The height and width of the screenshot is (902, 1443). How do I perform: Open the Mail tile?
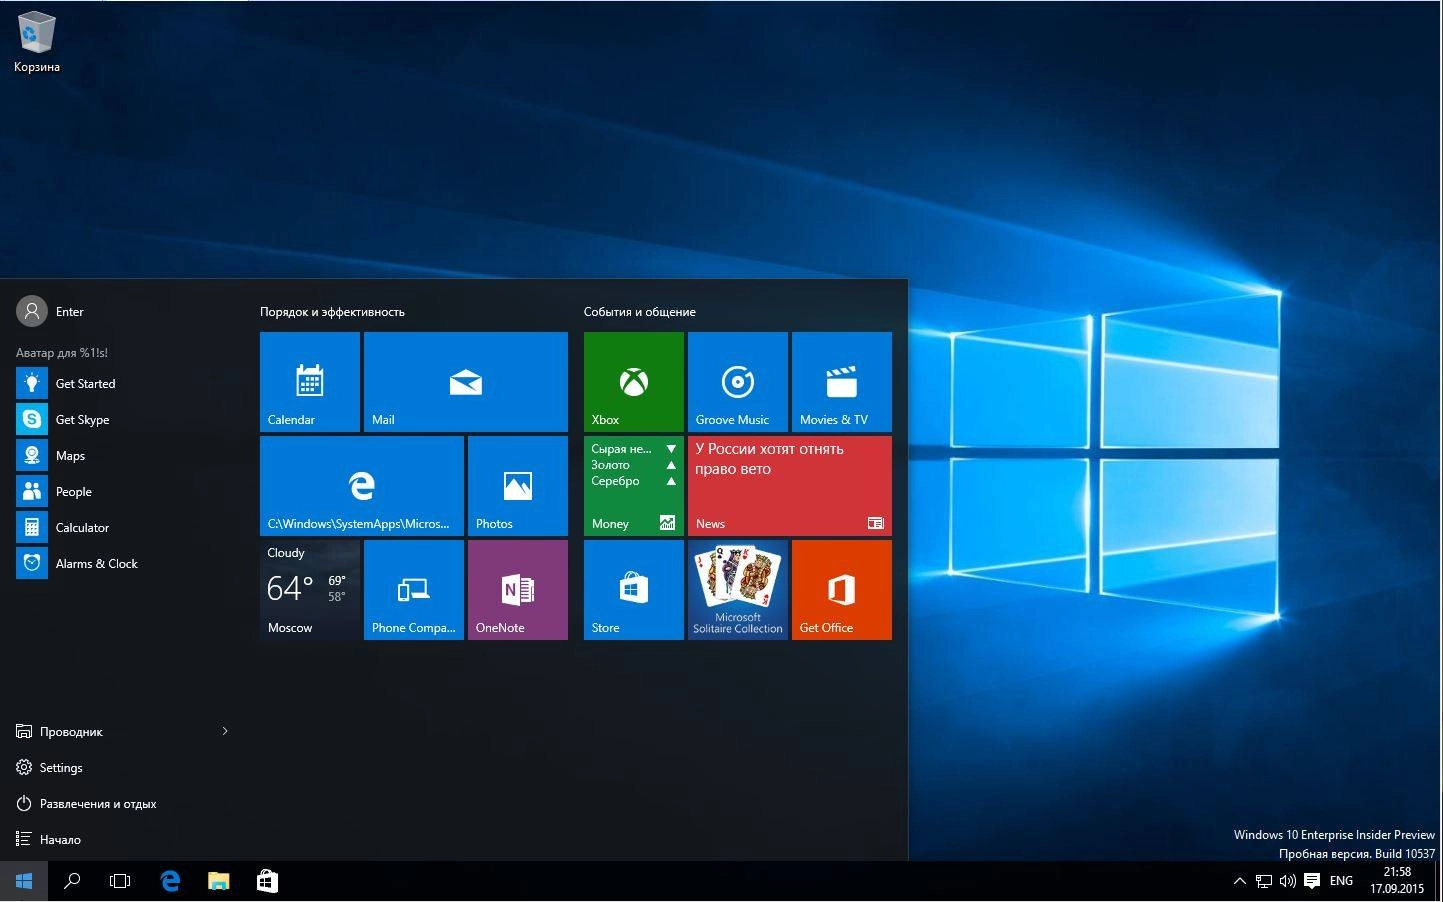point(466,382)
